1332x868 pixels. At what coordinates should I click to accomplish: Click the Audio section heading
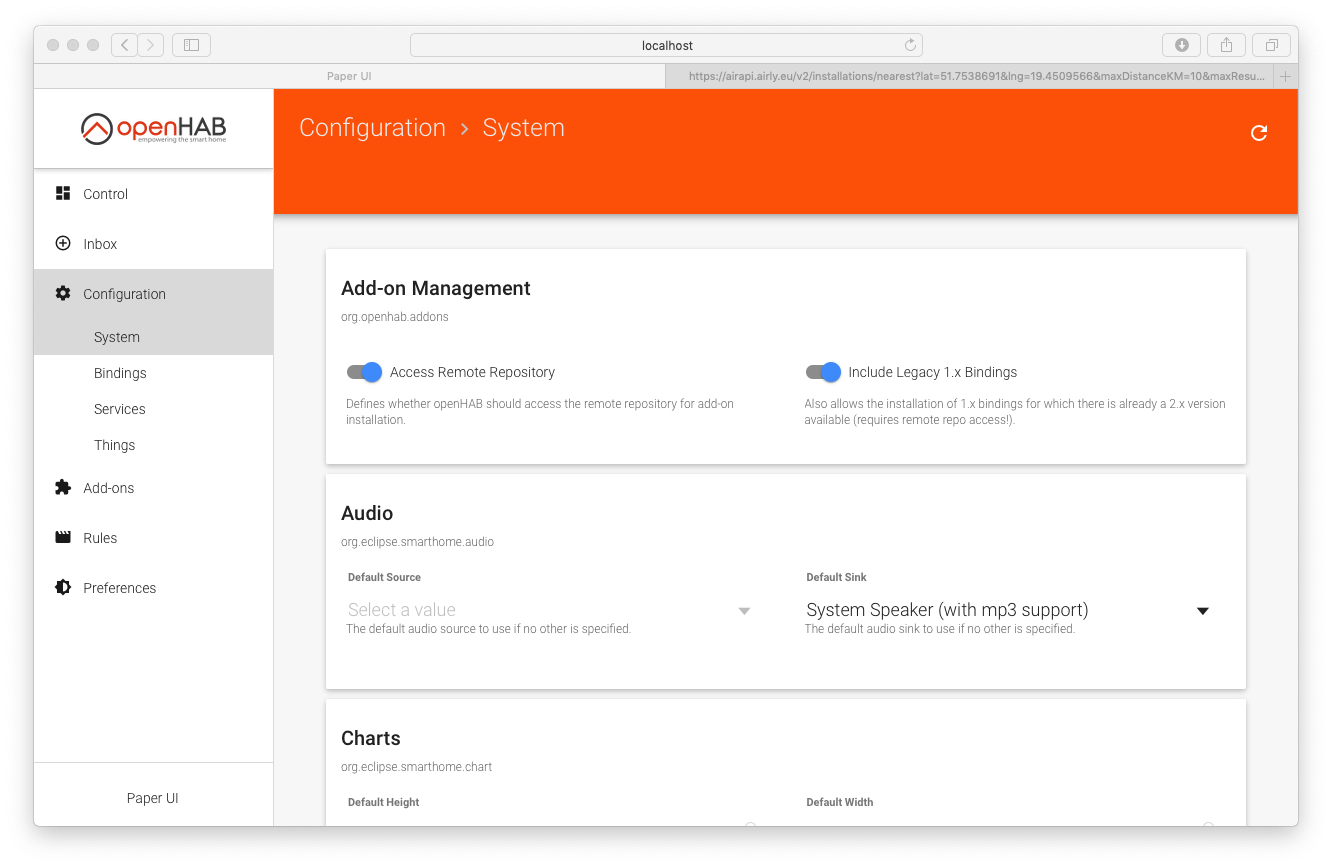tap(367, 513)
